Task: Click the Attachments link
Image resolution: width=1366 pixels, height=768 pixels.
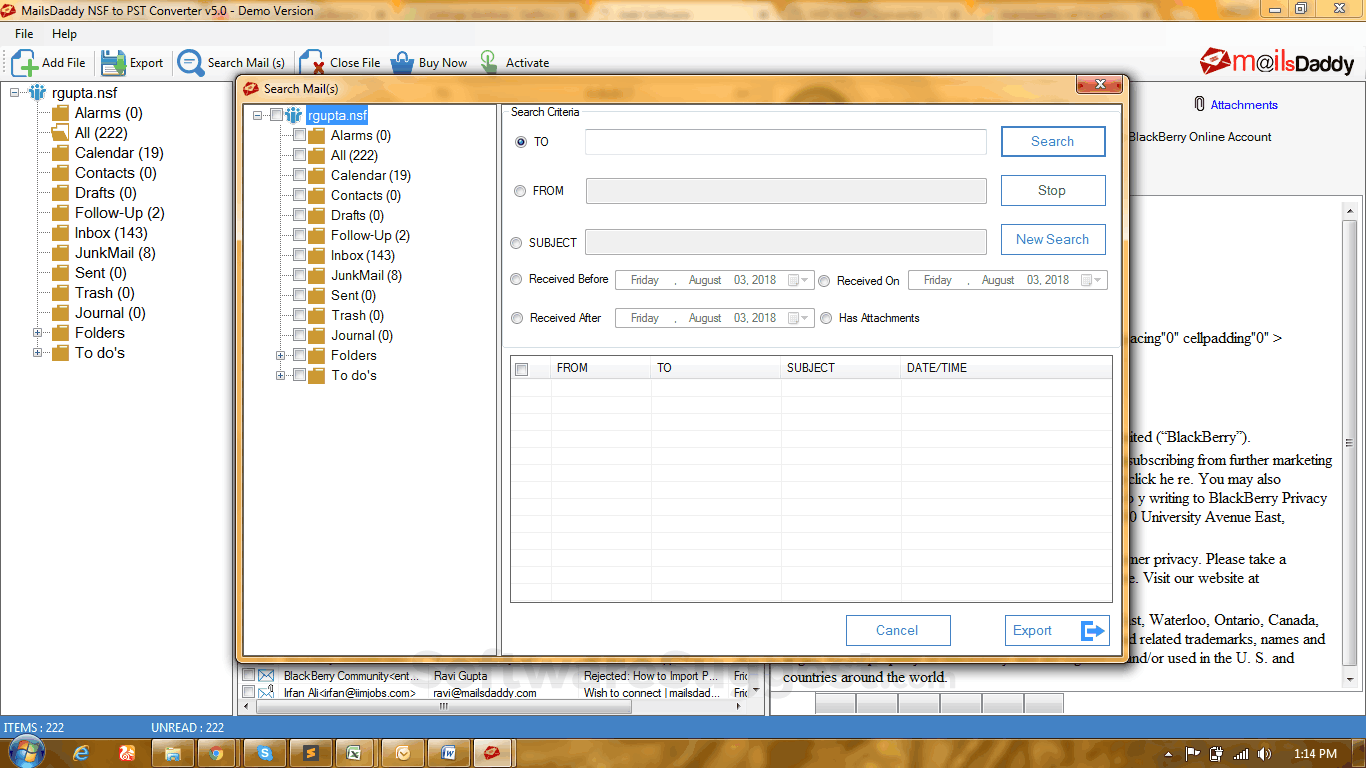Action: (1244, 105)
